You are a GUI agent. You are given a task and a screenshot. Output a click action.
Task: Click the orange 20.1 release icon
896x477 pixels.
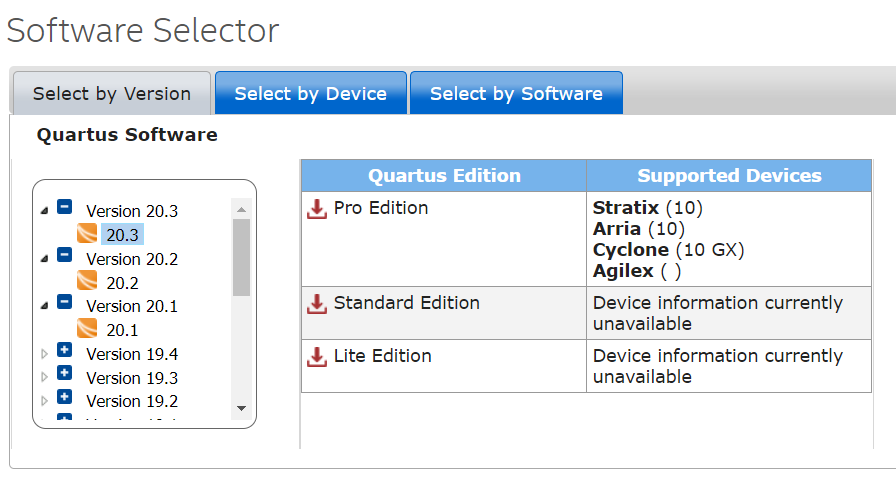click(x=87, y=329)
